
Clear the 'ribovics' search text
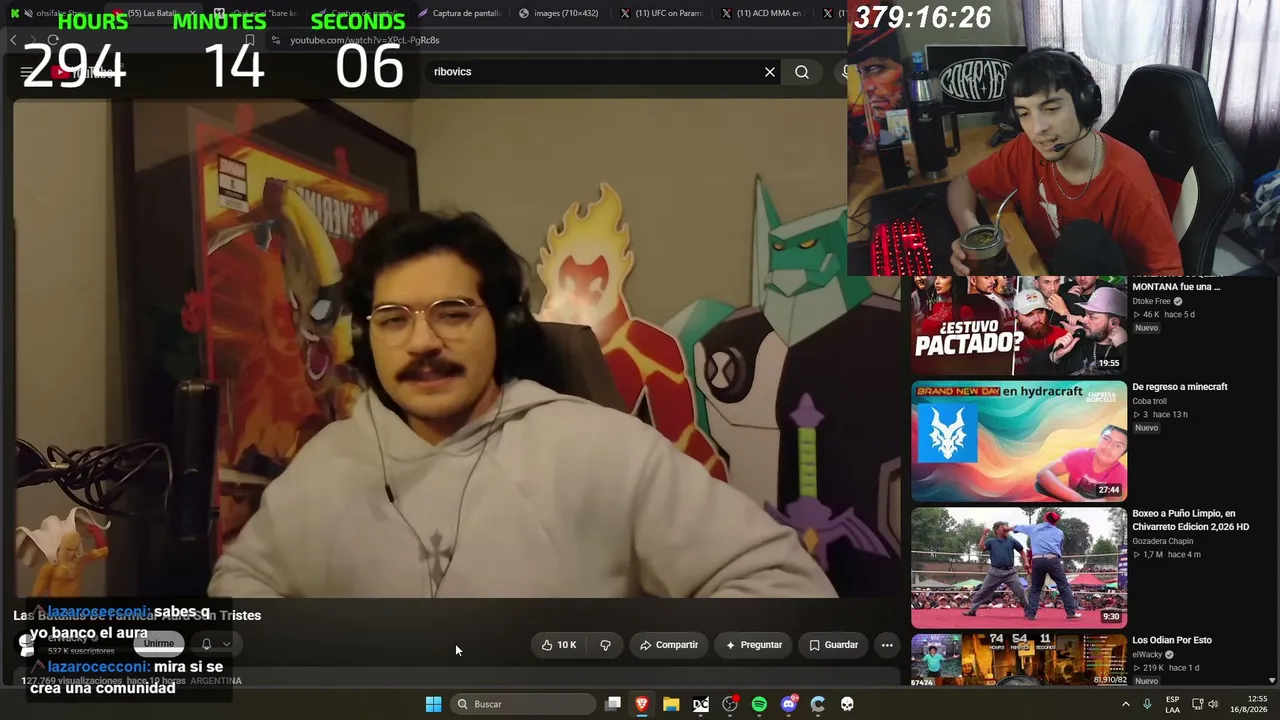pos(770,72)
